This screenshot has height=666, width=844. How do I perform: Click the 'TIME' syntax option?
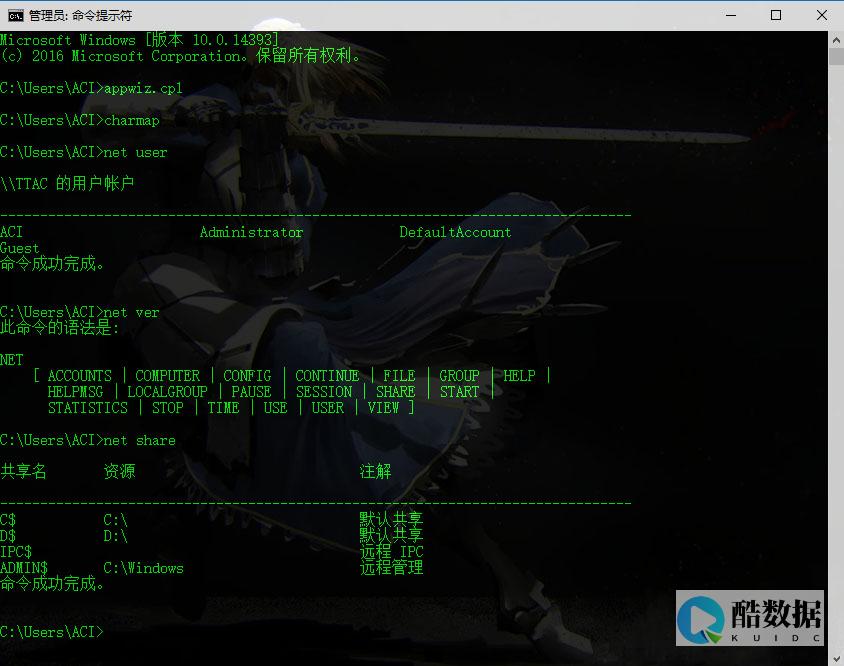click(223, 408)
